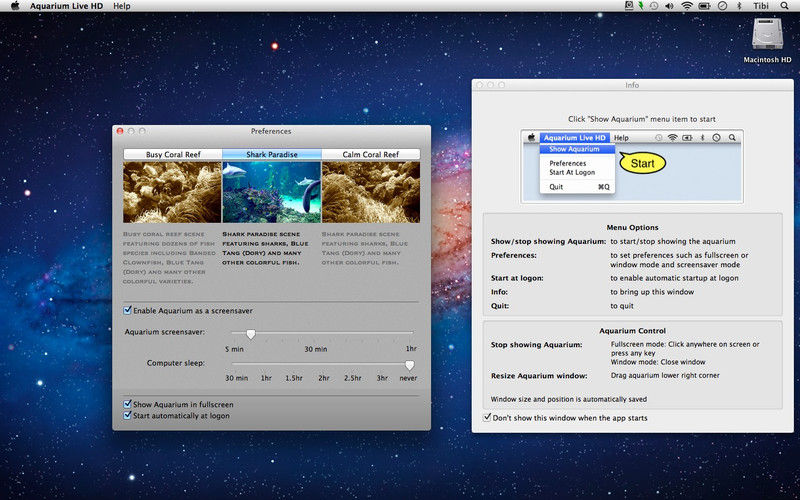Click the Info window title bar text
The image size is (800, 500).
[632, 85]
